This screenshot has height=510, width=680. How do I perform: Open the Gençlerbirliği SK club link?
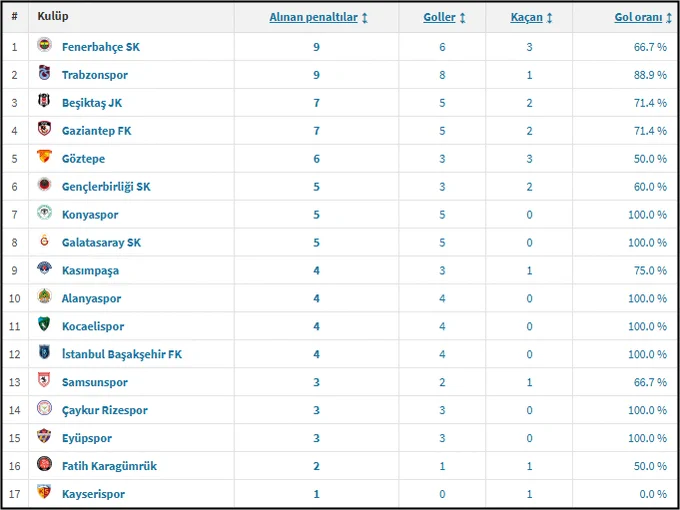pyautogui.click(x=106, y=186)
